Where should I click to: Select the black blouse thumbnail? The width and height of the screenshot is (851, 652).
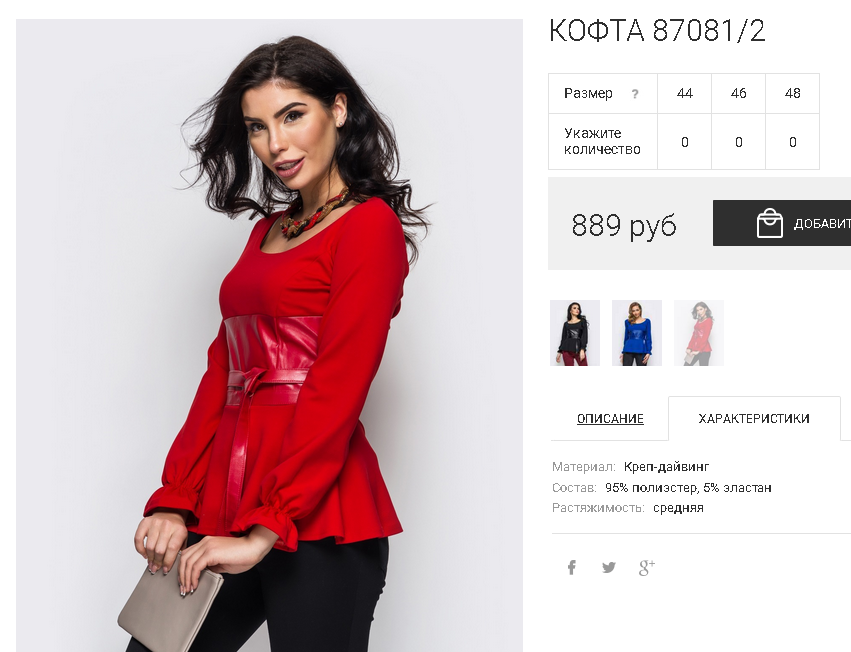(575, 333)
